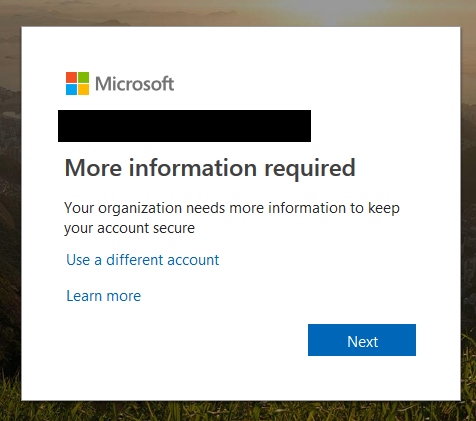Click the Next button
This screenshot has width=476, height=421.
tap(362, 340)
